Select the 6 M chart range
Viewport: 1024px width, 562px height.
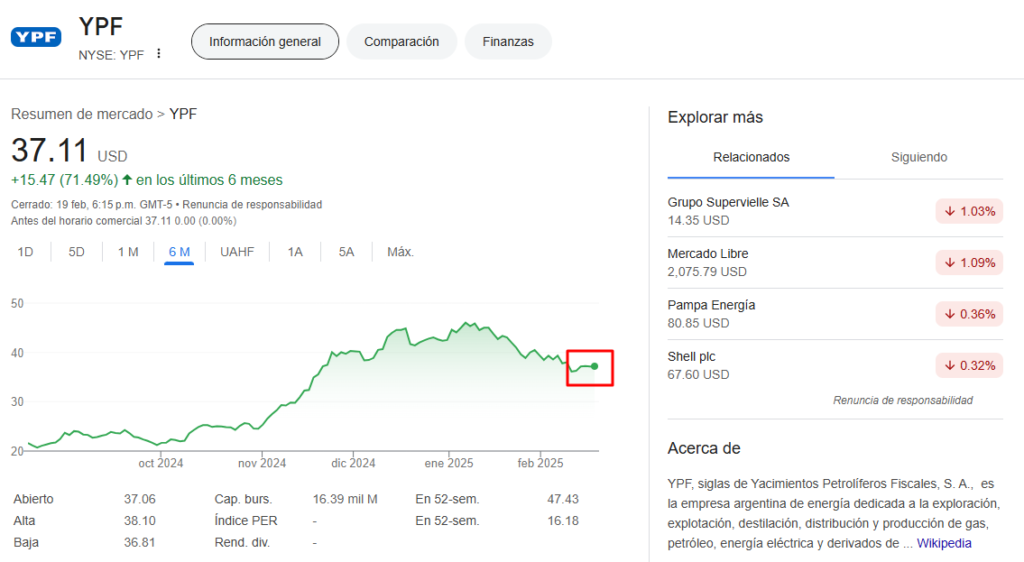179,252
